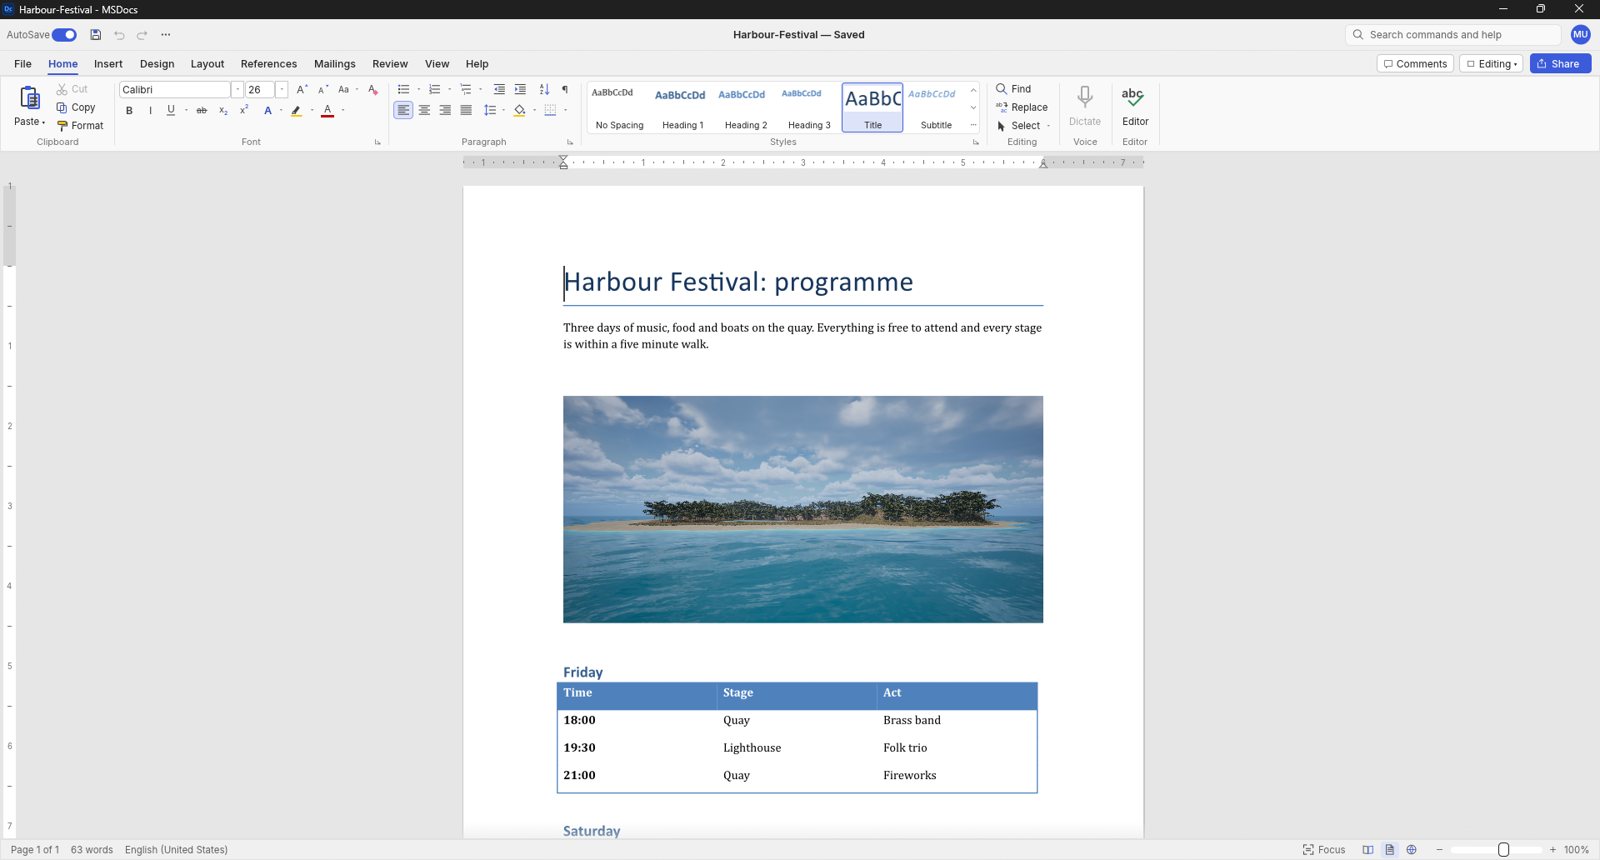1600x860 pixels.
Task: Click the search commands and help box
Action: click(x=1453, y=35)
